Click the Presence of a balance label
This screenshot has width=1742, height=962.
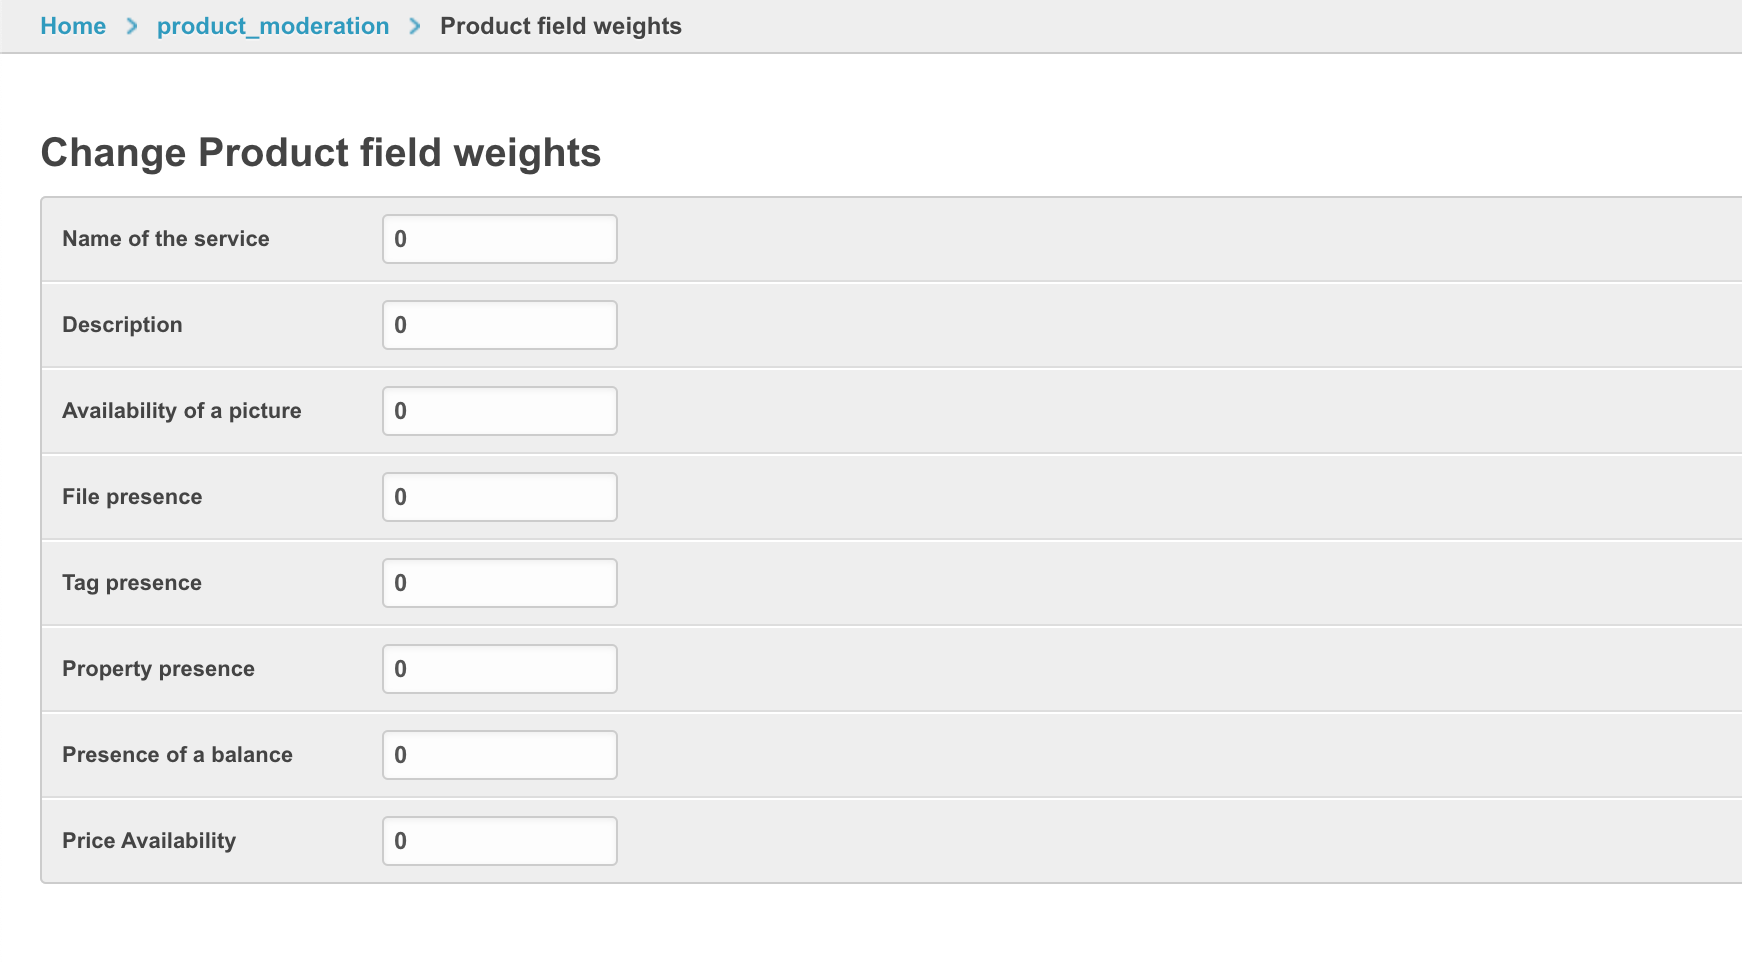[177, 755]
